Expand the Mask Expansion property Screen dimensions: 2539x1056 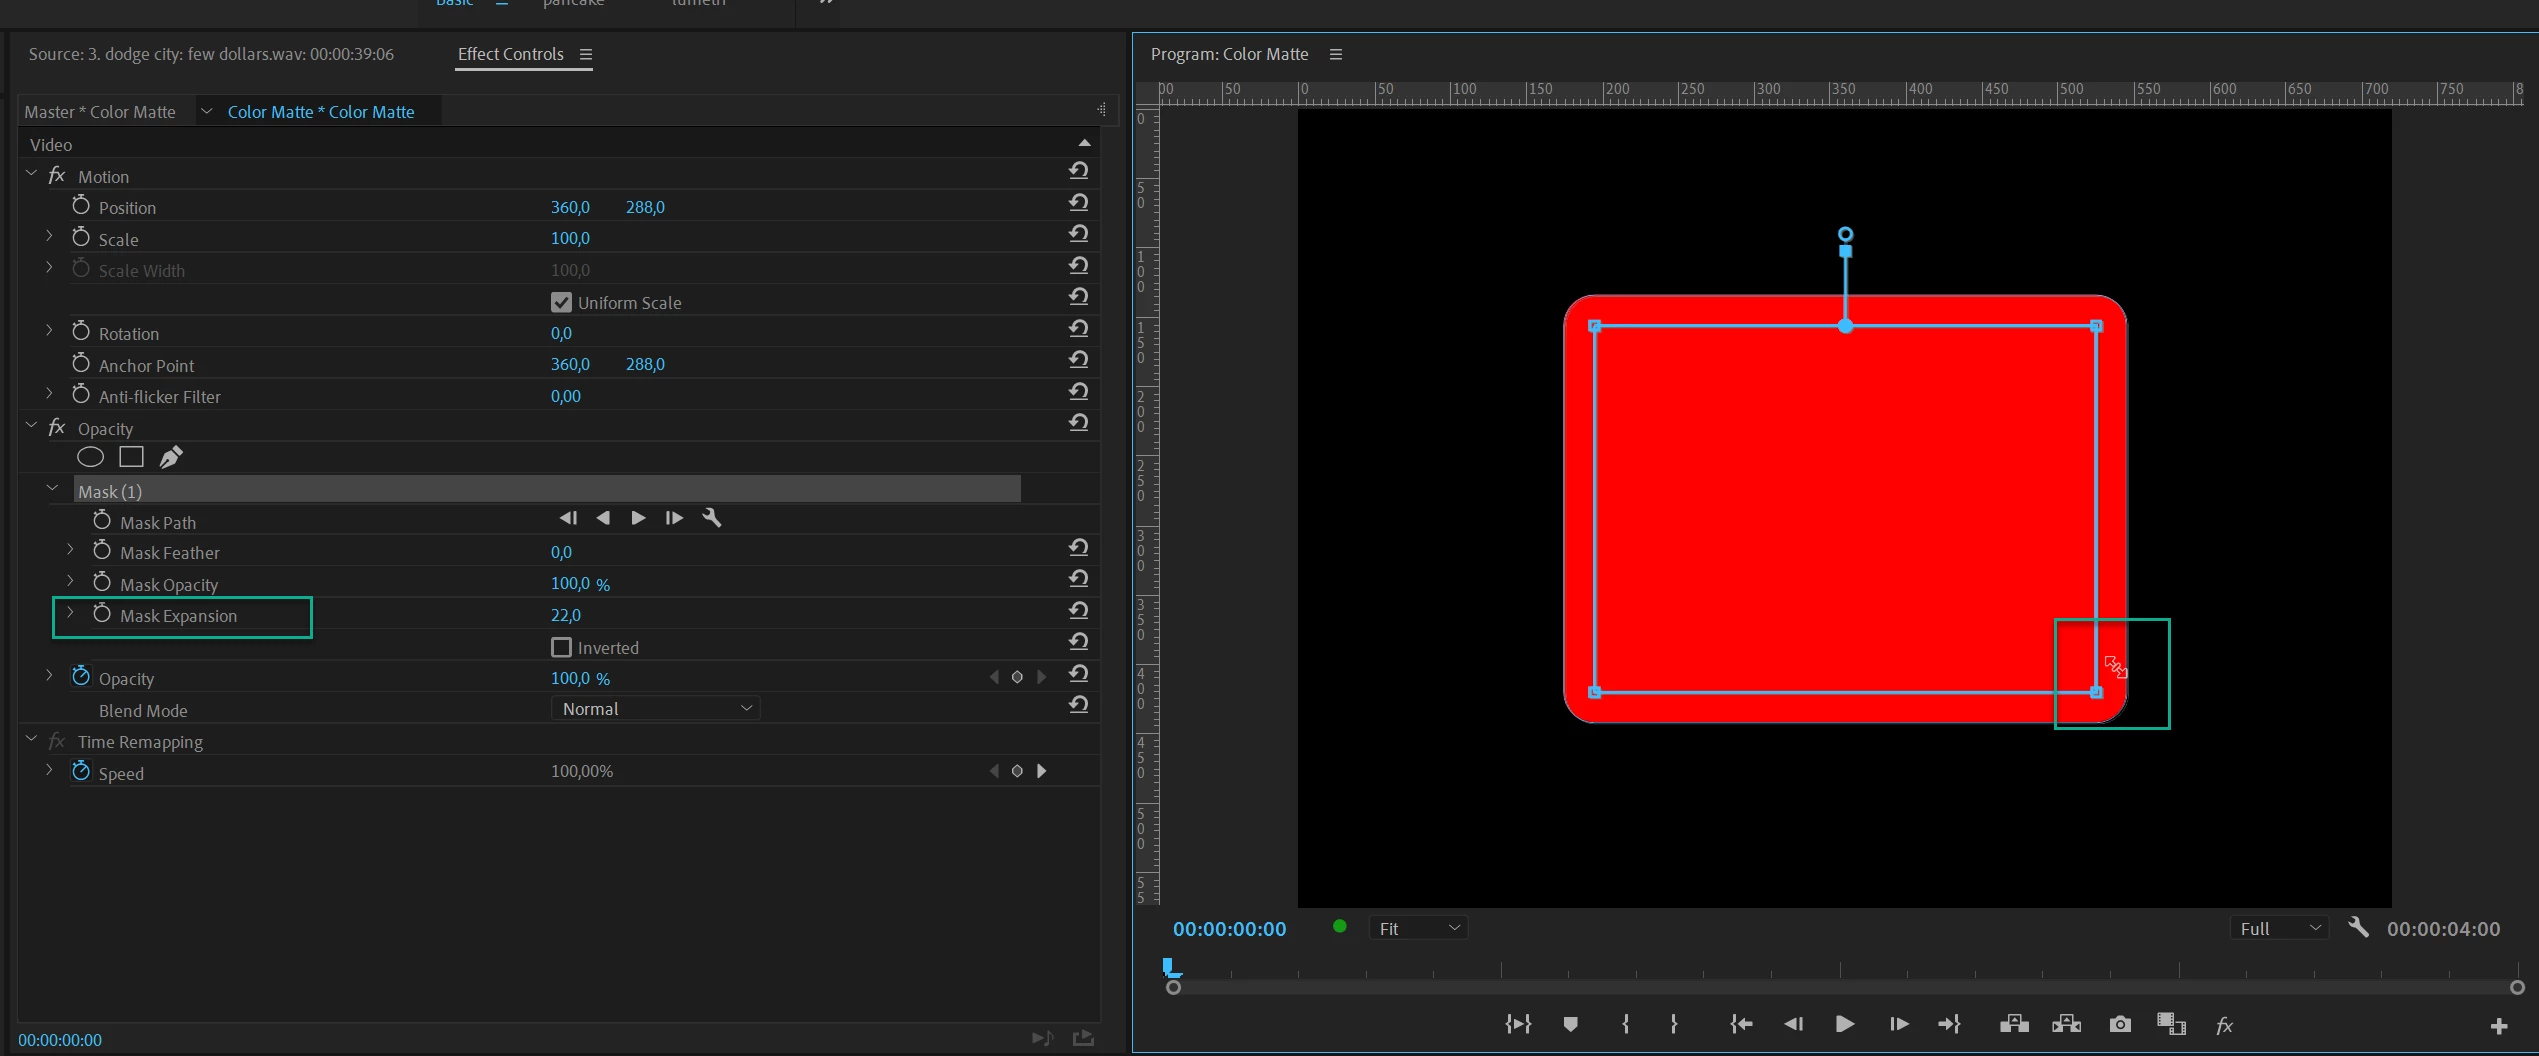click(70, 613)
